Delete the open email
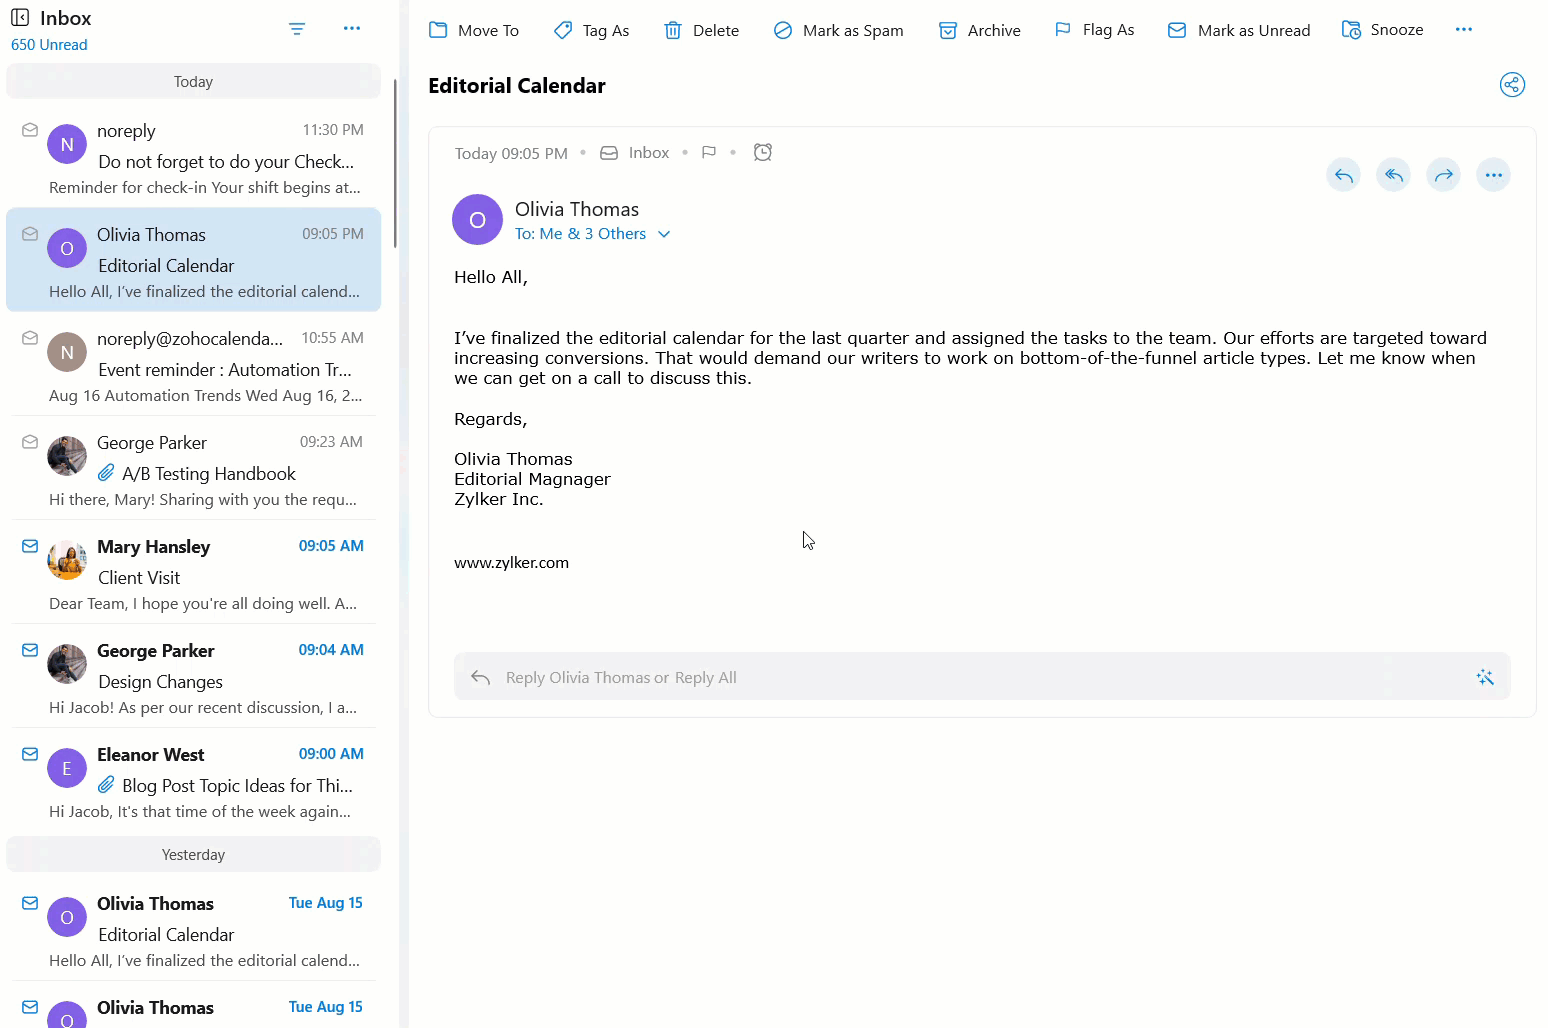The image size is (1548, 1028). click(701, 30)
